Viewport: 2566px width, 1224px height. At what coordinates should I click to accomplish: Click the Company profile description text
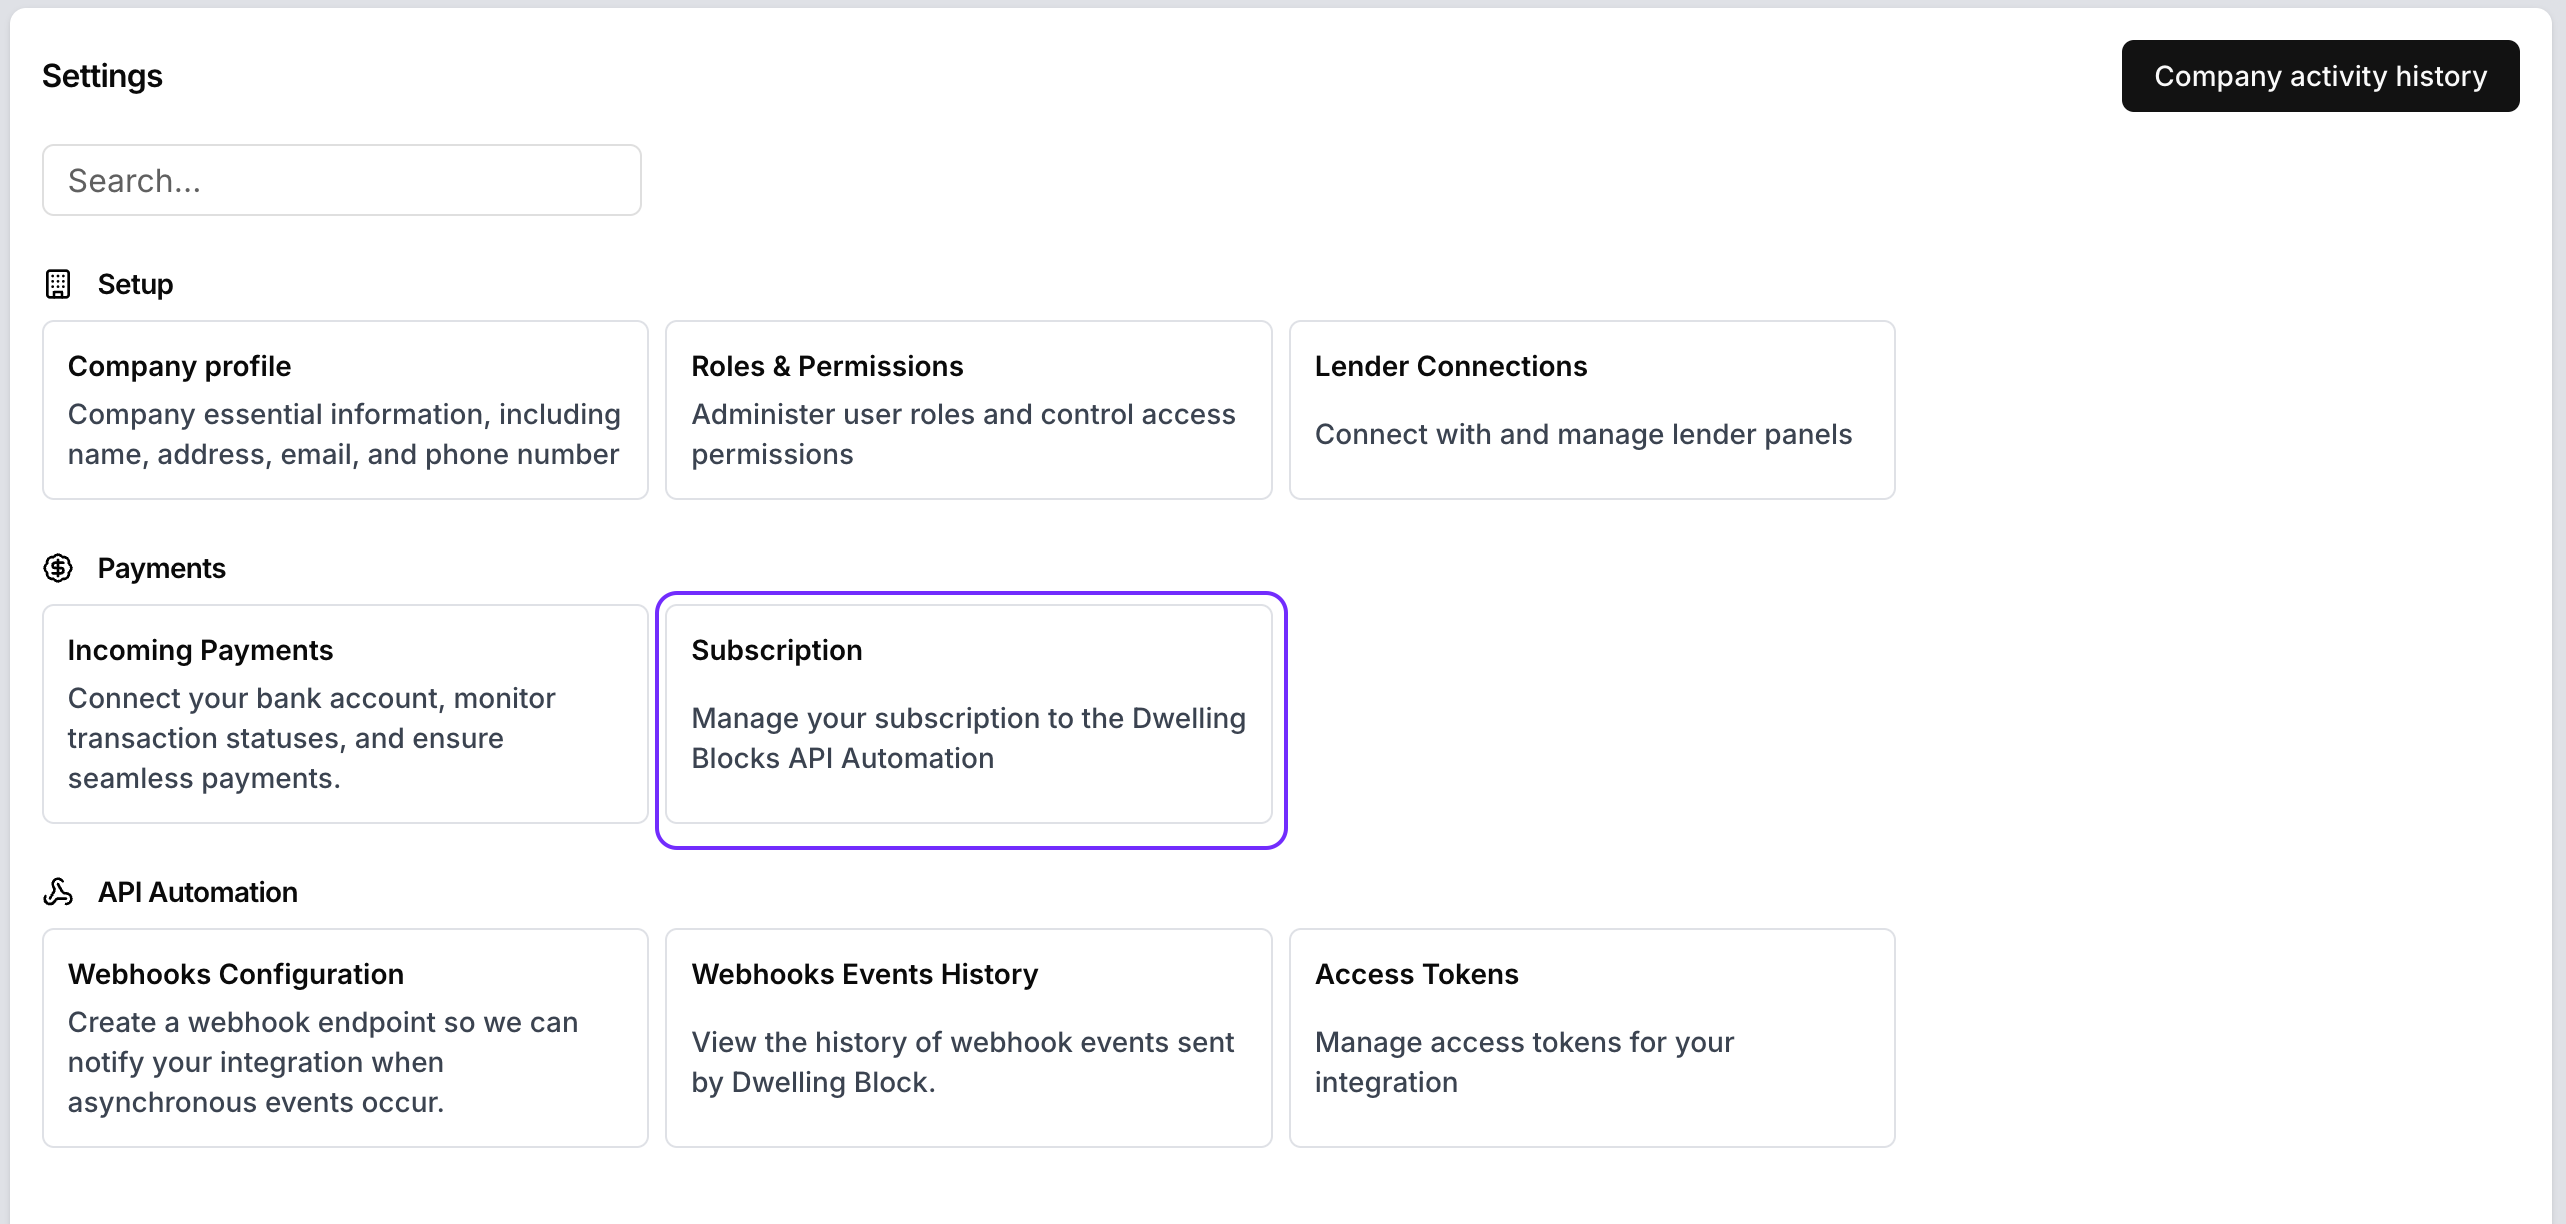coord(344,434)
